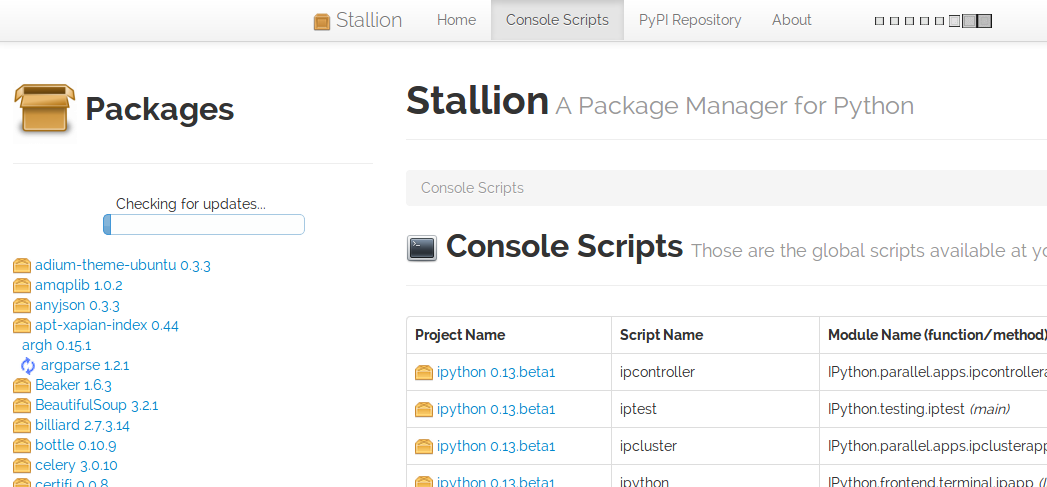Click the package icon in the ipcontroller row

pyautogui.click(x=424, y=372)
